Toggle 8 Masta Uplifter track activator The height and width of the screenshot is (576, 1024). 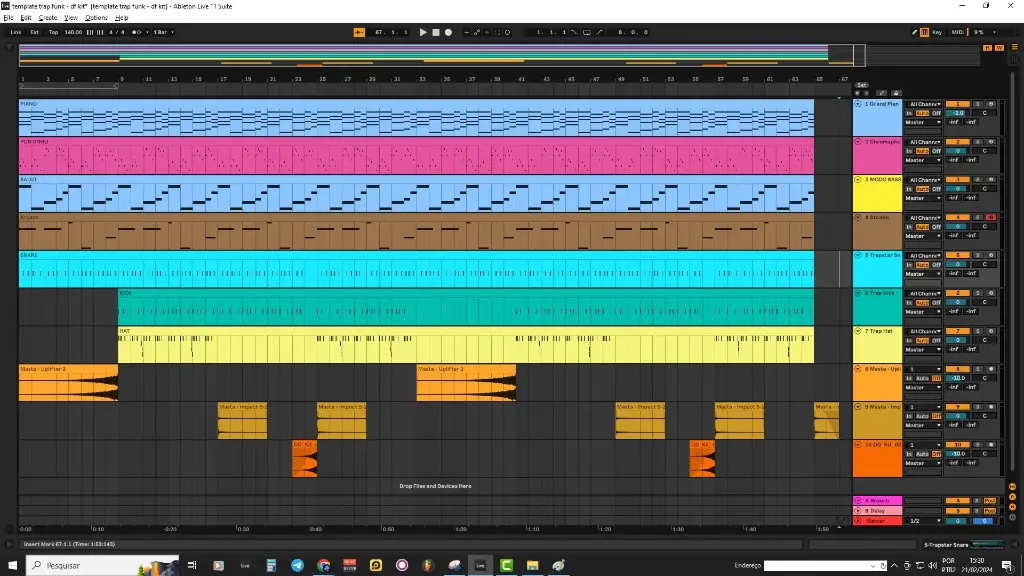(x=957, y=369)
